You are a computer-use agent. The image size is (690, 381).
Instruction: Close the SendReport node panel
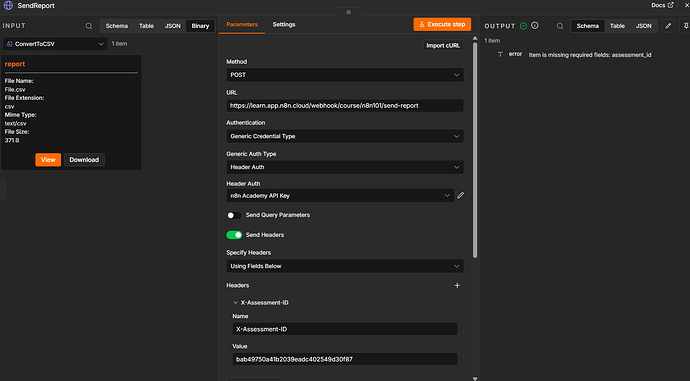click(x=686, y=5)
